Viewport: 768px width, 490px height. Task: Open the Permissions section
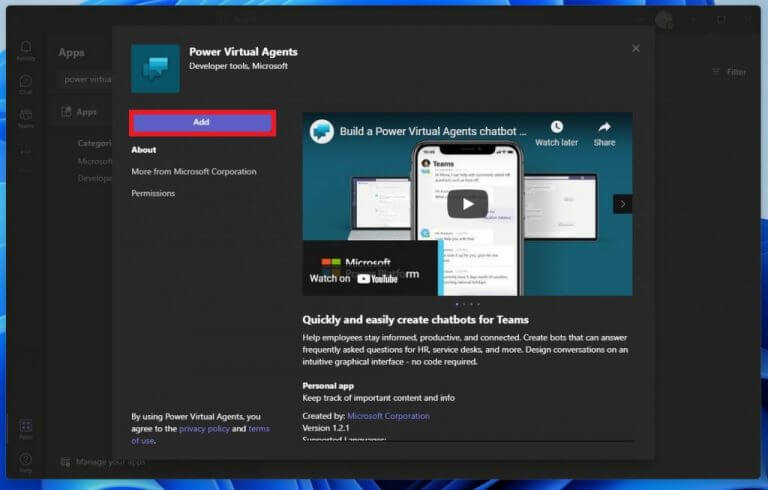point(153,193)
